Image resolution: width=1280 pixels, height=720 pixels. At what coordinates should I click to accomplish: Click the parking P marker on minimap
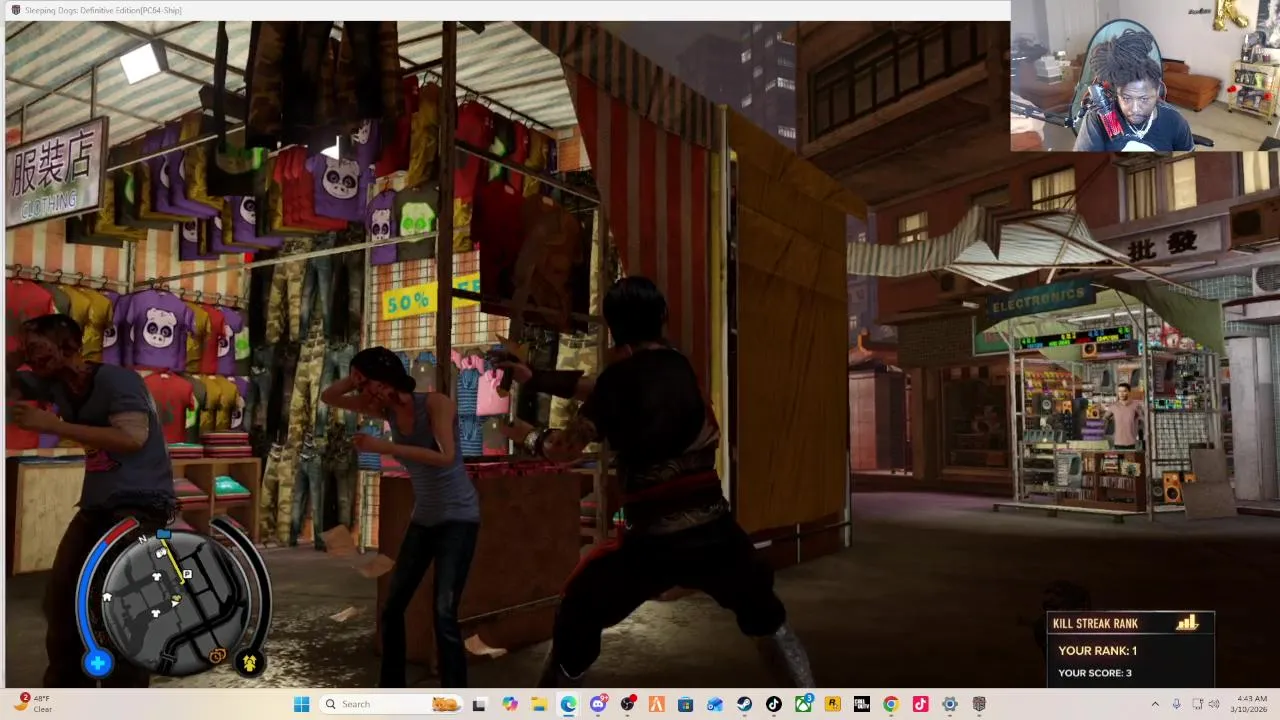point(186,574)
